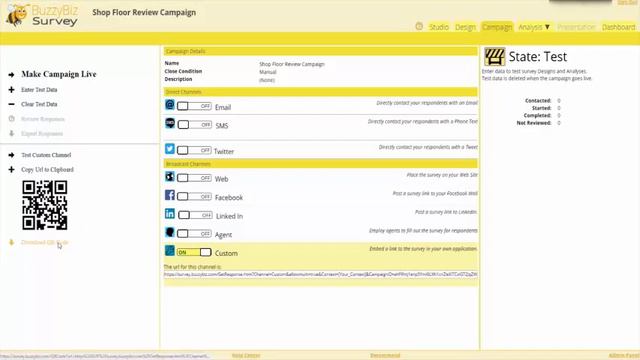The image size is (640, 360).
Task: Click the download arrow beside Download QR Code
Action: click(x=11, y=242)
